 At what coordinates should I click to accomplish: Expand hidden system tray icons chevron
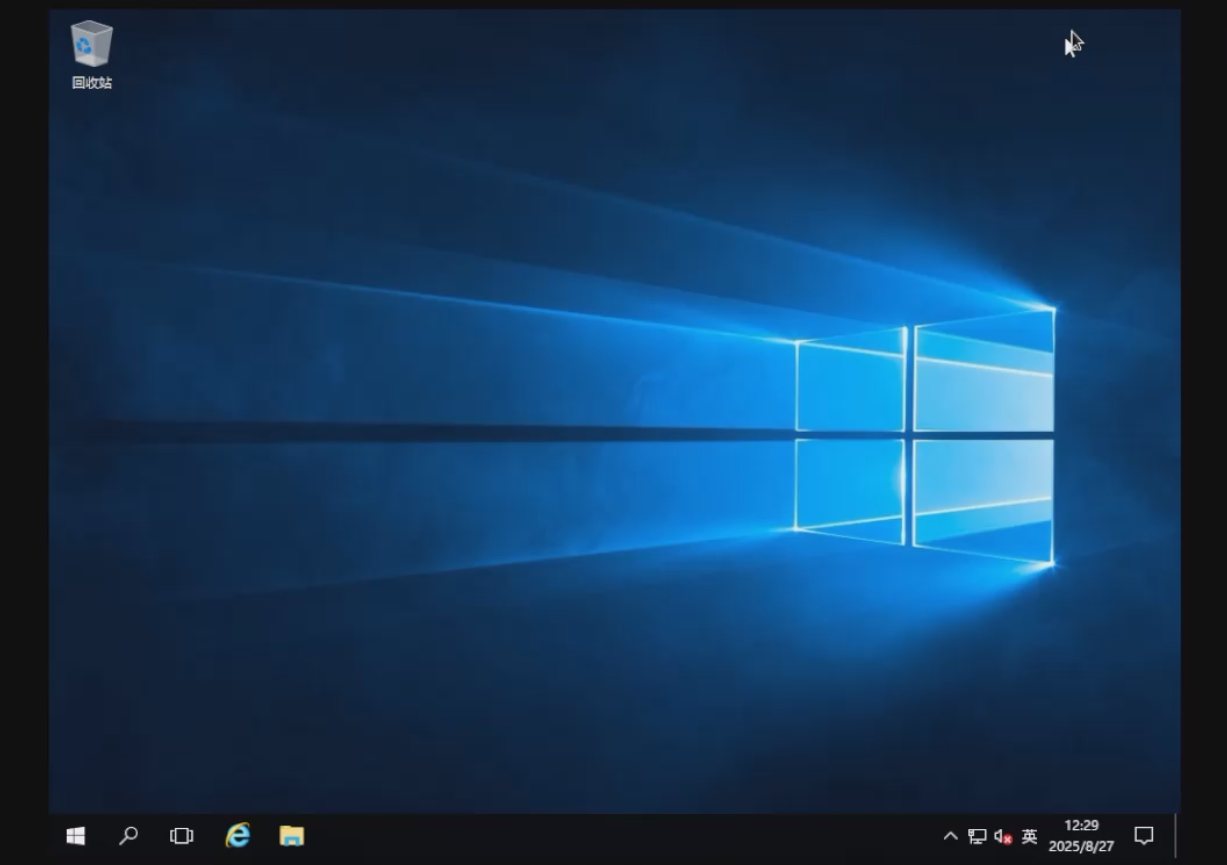950,836
